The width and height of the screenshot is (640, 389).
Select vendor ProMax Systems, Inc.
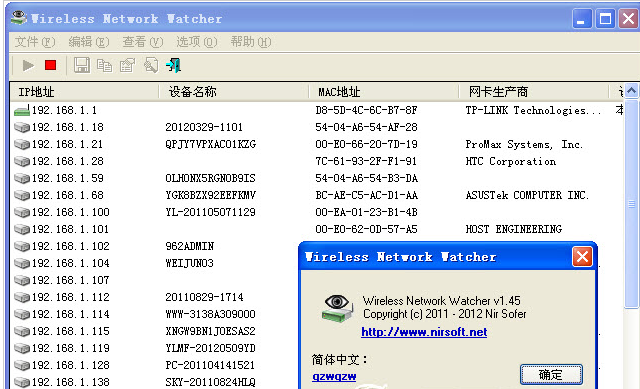click(524, 144)
